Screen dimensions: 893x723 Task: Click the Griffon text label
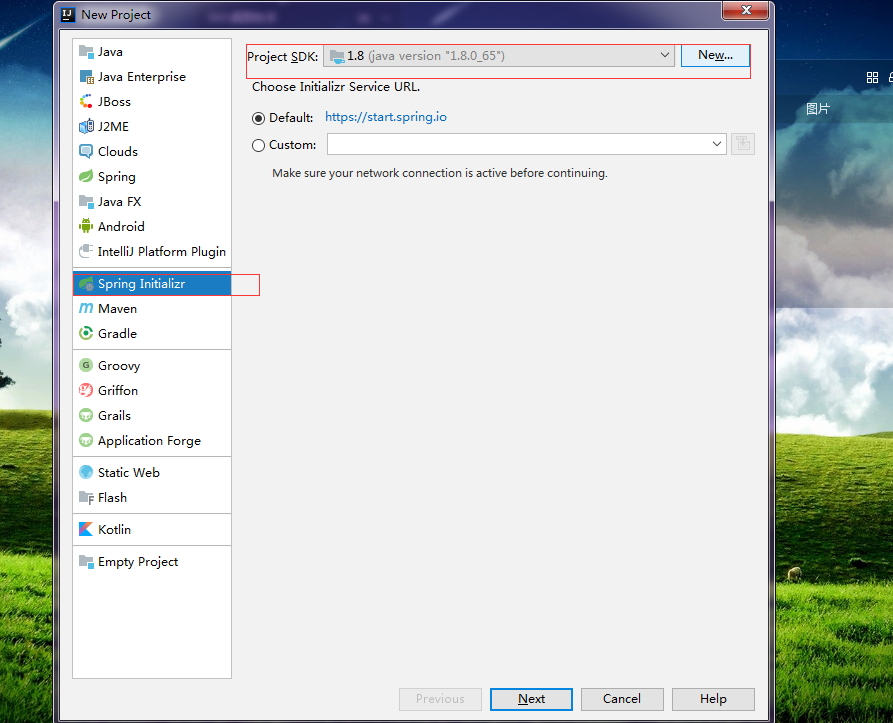(x=118, y=391)
